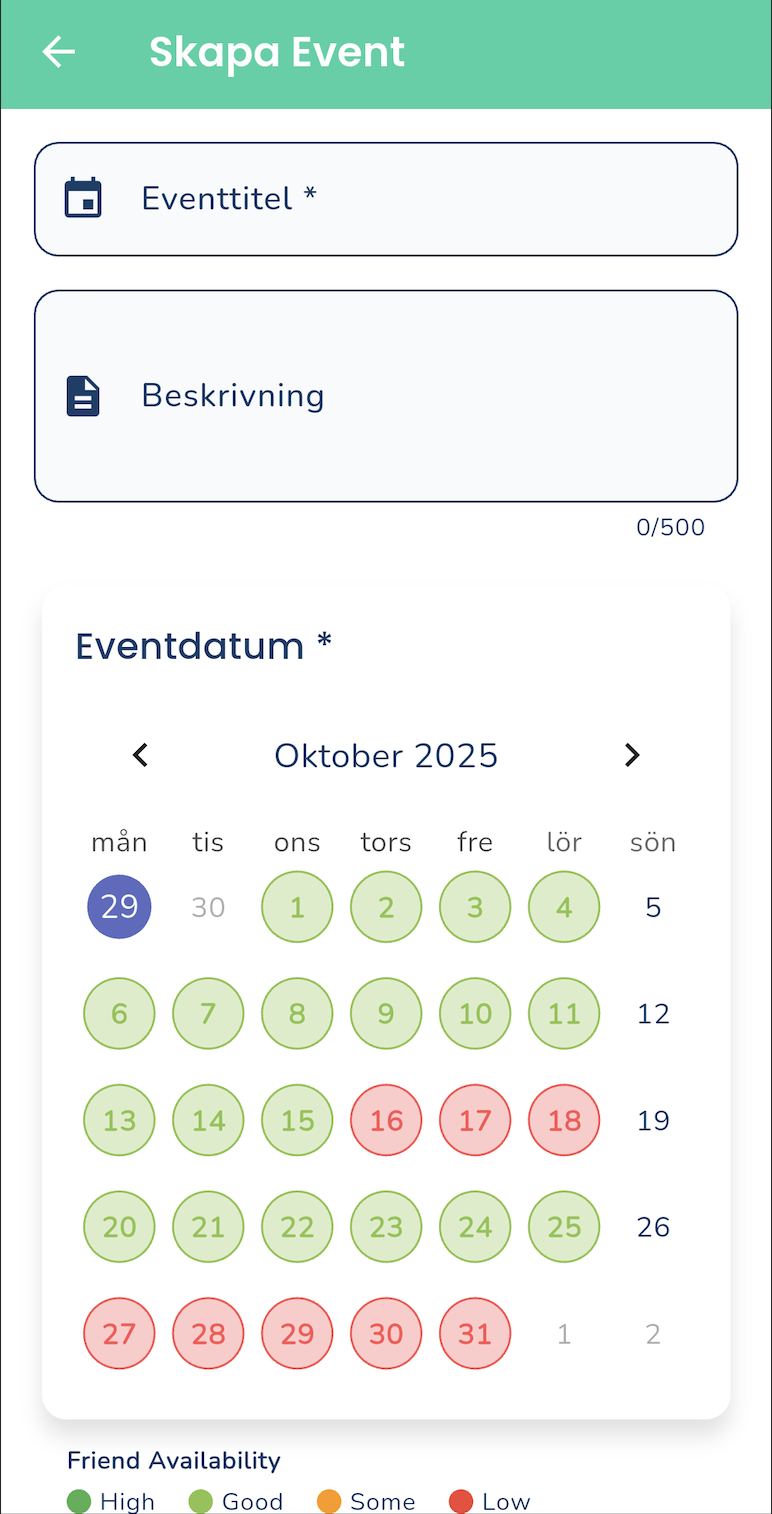Select October 10 green date
The width and height of the screenshot is (772, 1514).
point(475,1014)
